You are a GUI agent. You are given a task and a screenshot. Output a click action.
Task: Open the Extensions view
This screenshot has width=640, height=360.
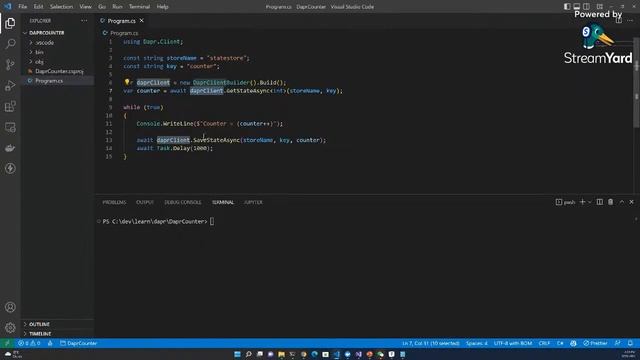point(10,106)
